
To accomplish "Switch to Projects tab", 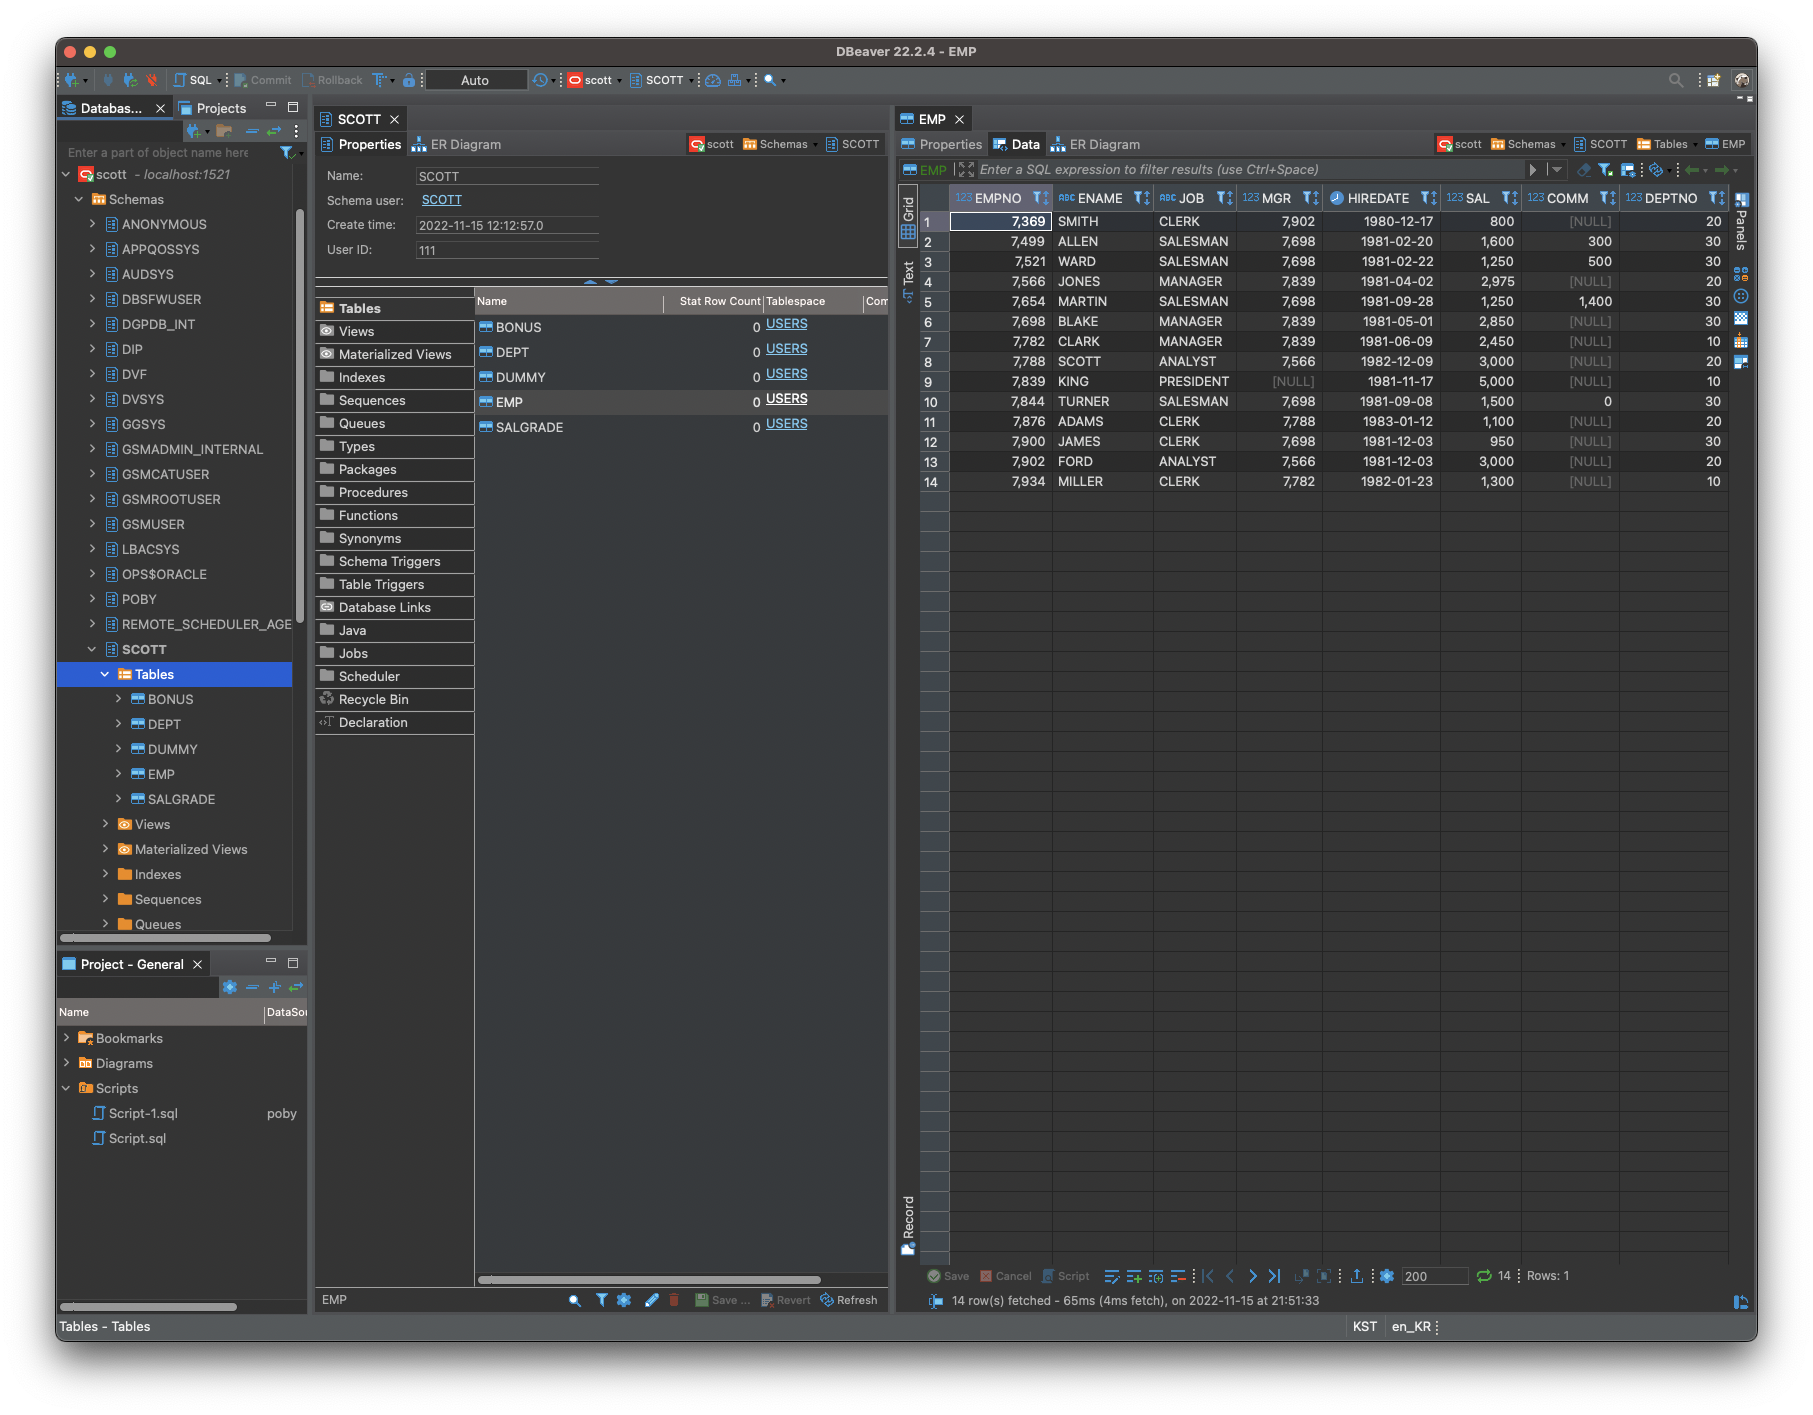I will 213,108.
